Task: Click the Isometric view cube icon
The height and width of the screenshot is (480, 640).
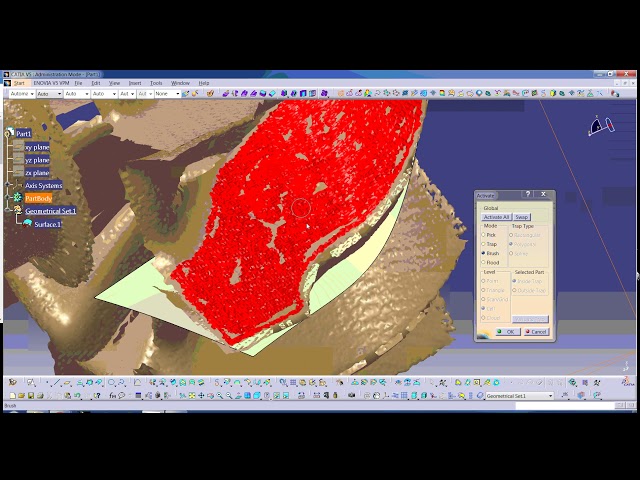Action: [x=257, y=396]
